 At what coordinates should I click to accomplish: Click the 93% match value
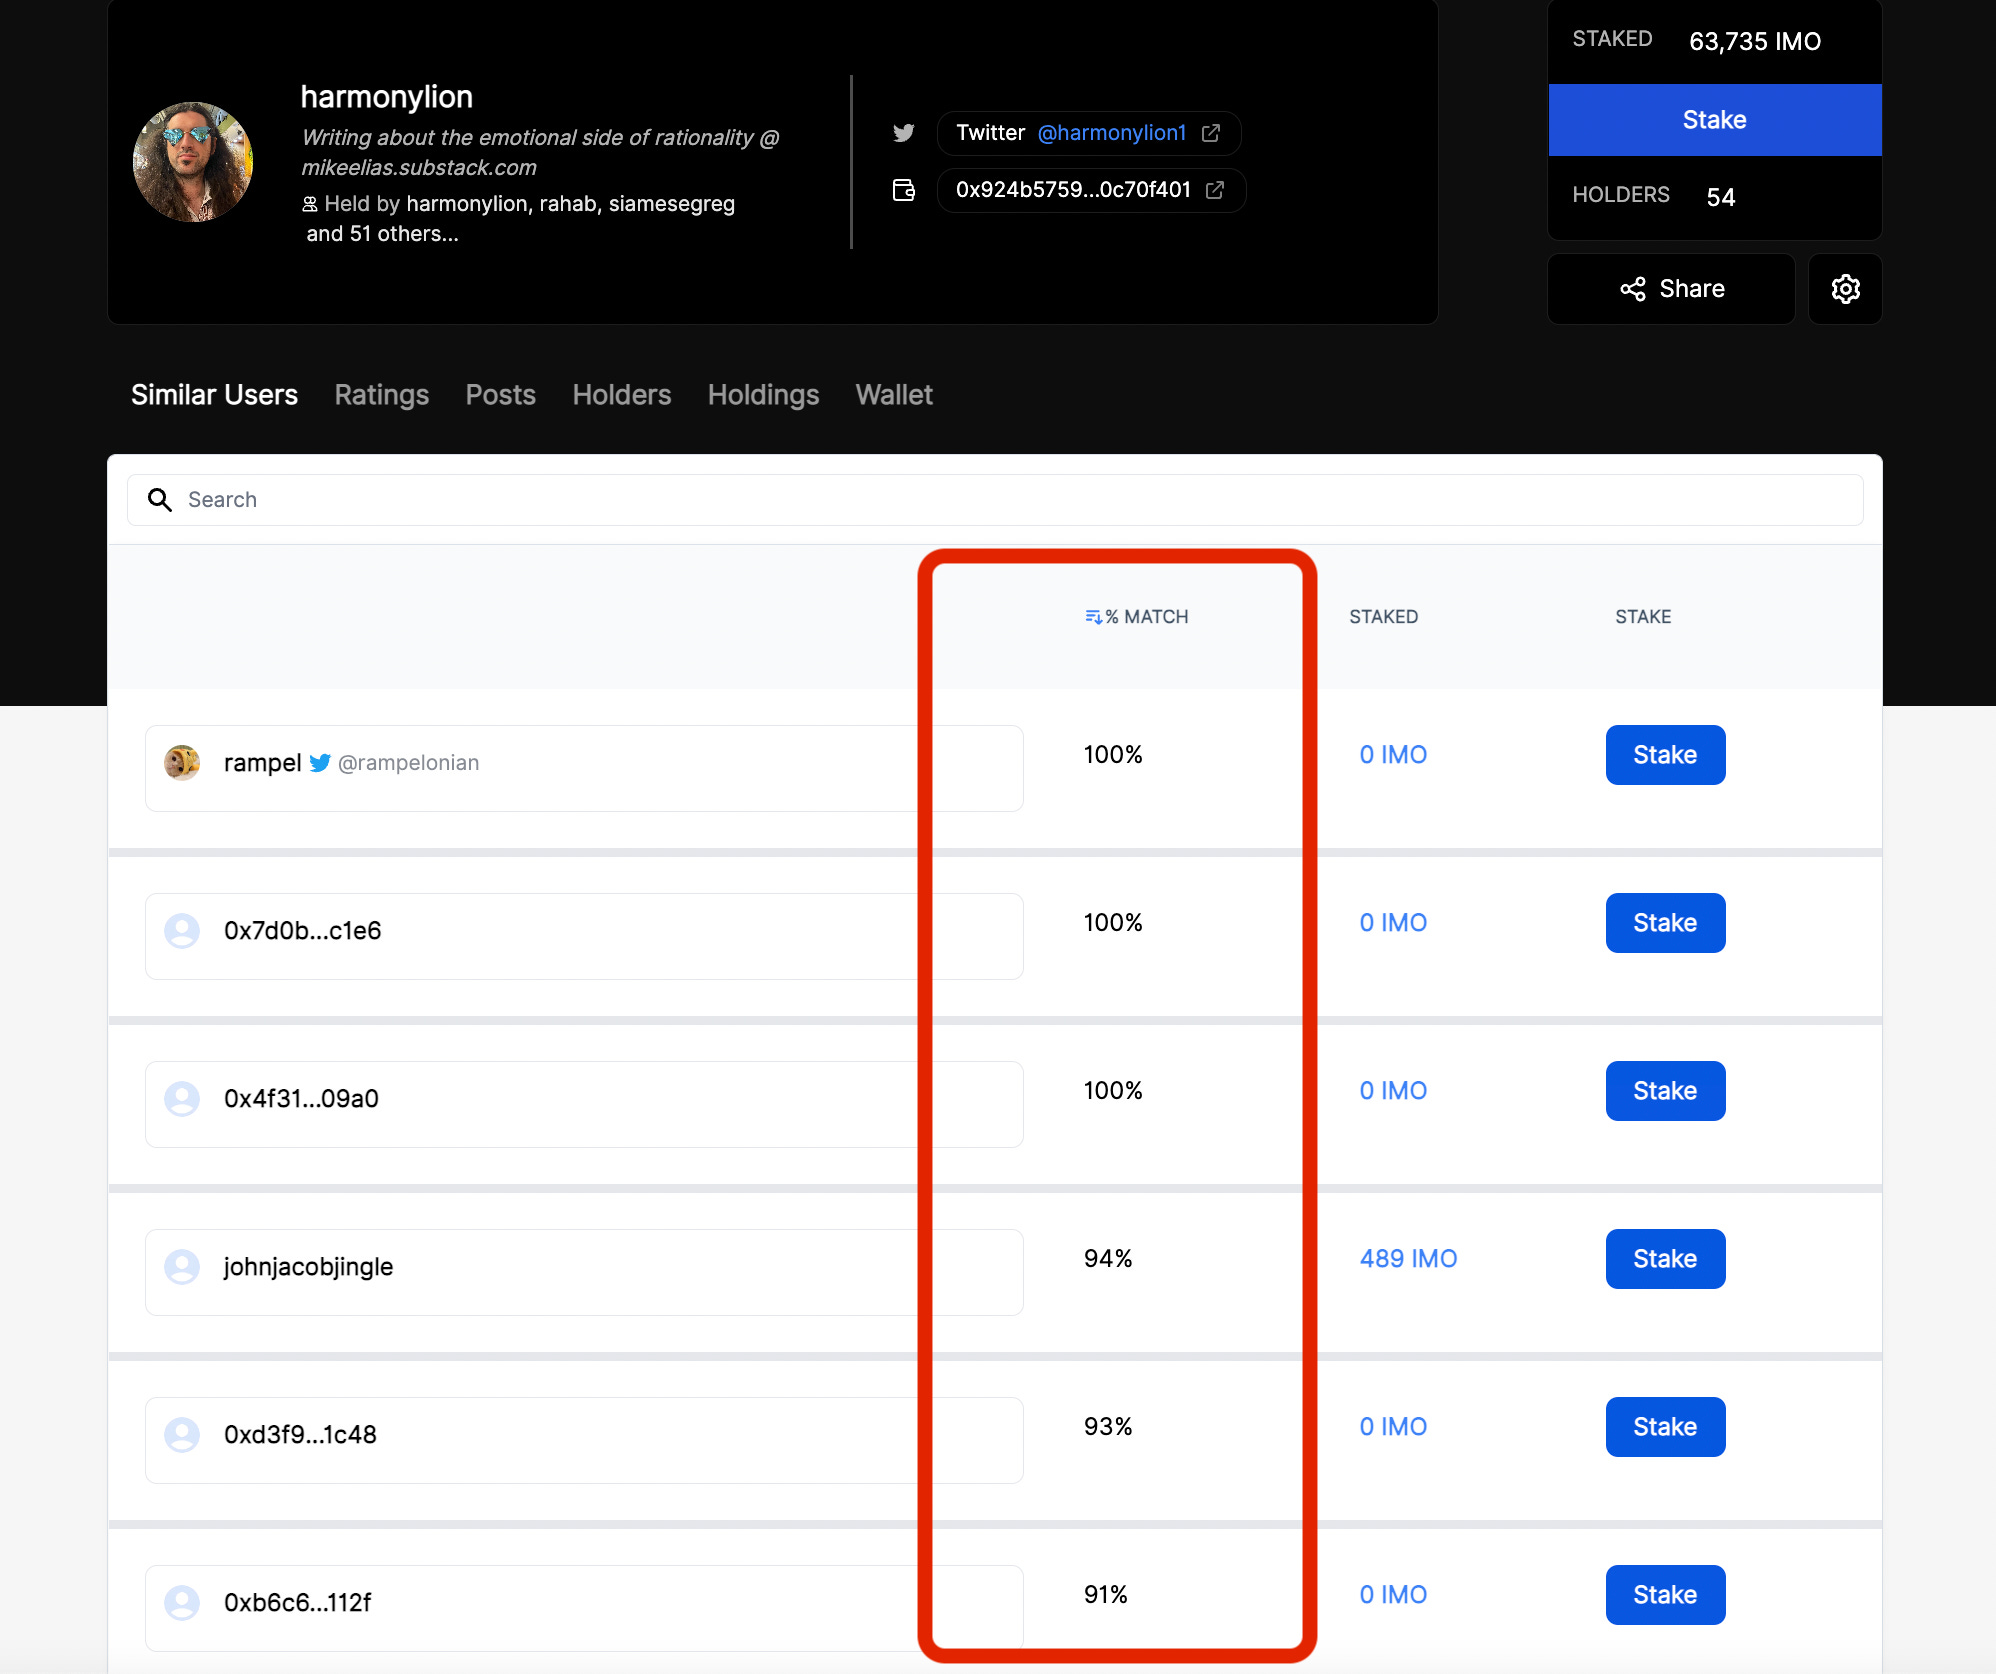1108,1427
